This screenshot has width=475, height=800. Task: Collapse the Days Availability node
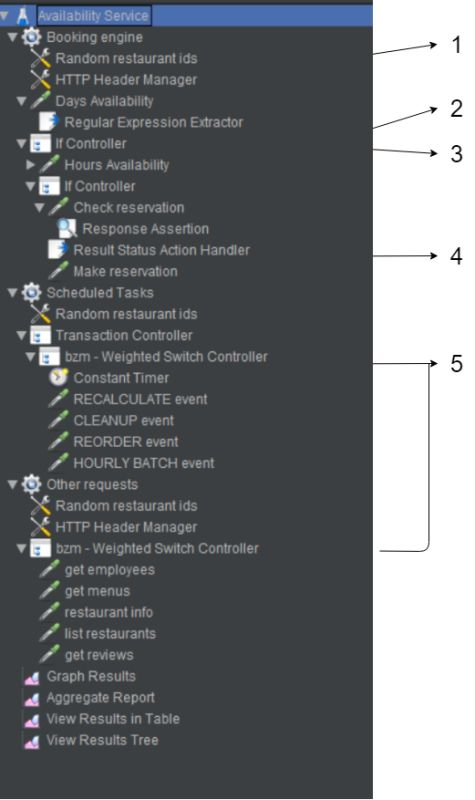point(21,101)
